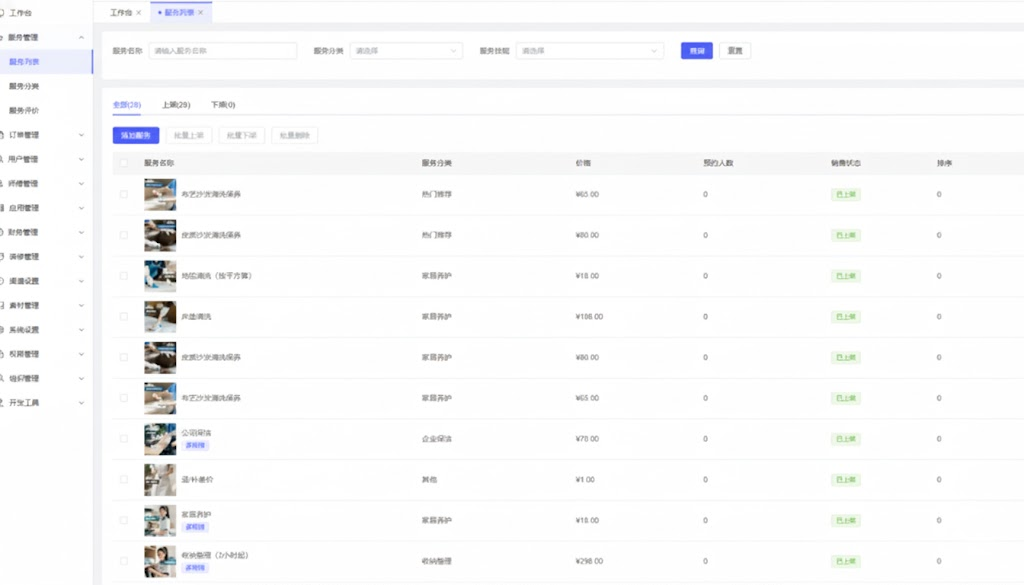Open the 服务技能 filter dropdown
The image size is (1024, 585).
(589, 51)
